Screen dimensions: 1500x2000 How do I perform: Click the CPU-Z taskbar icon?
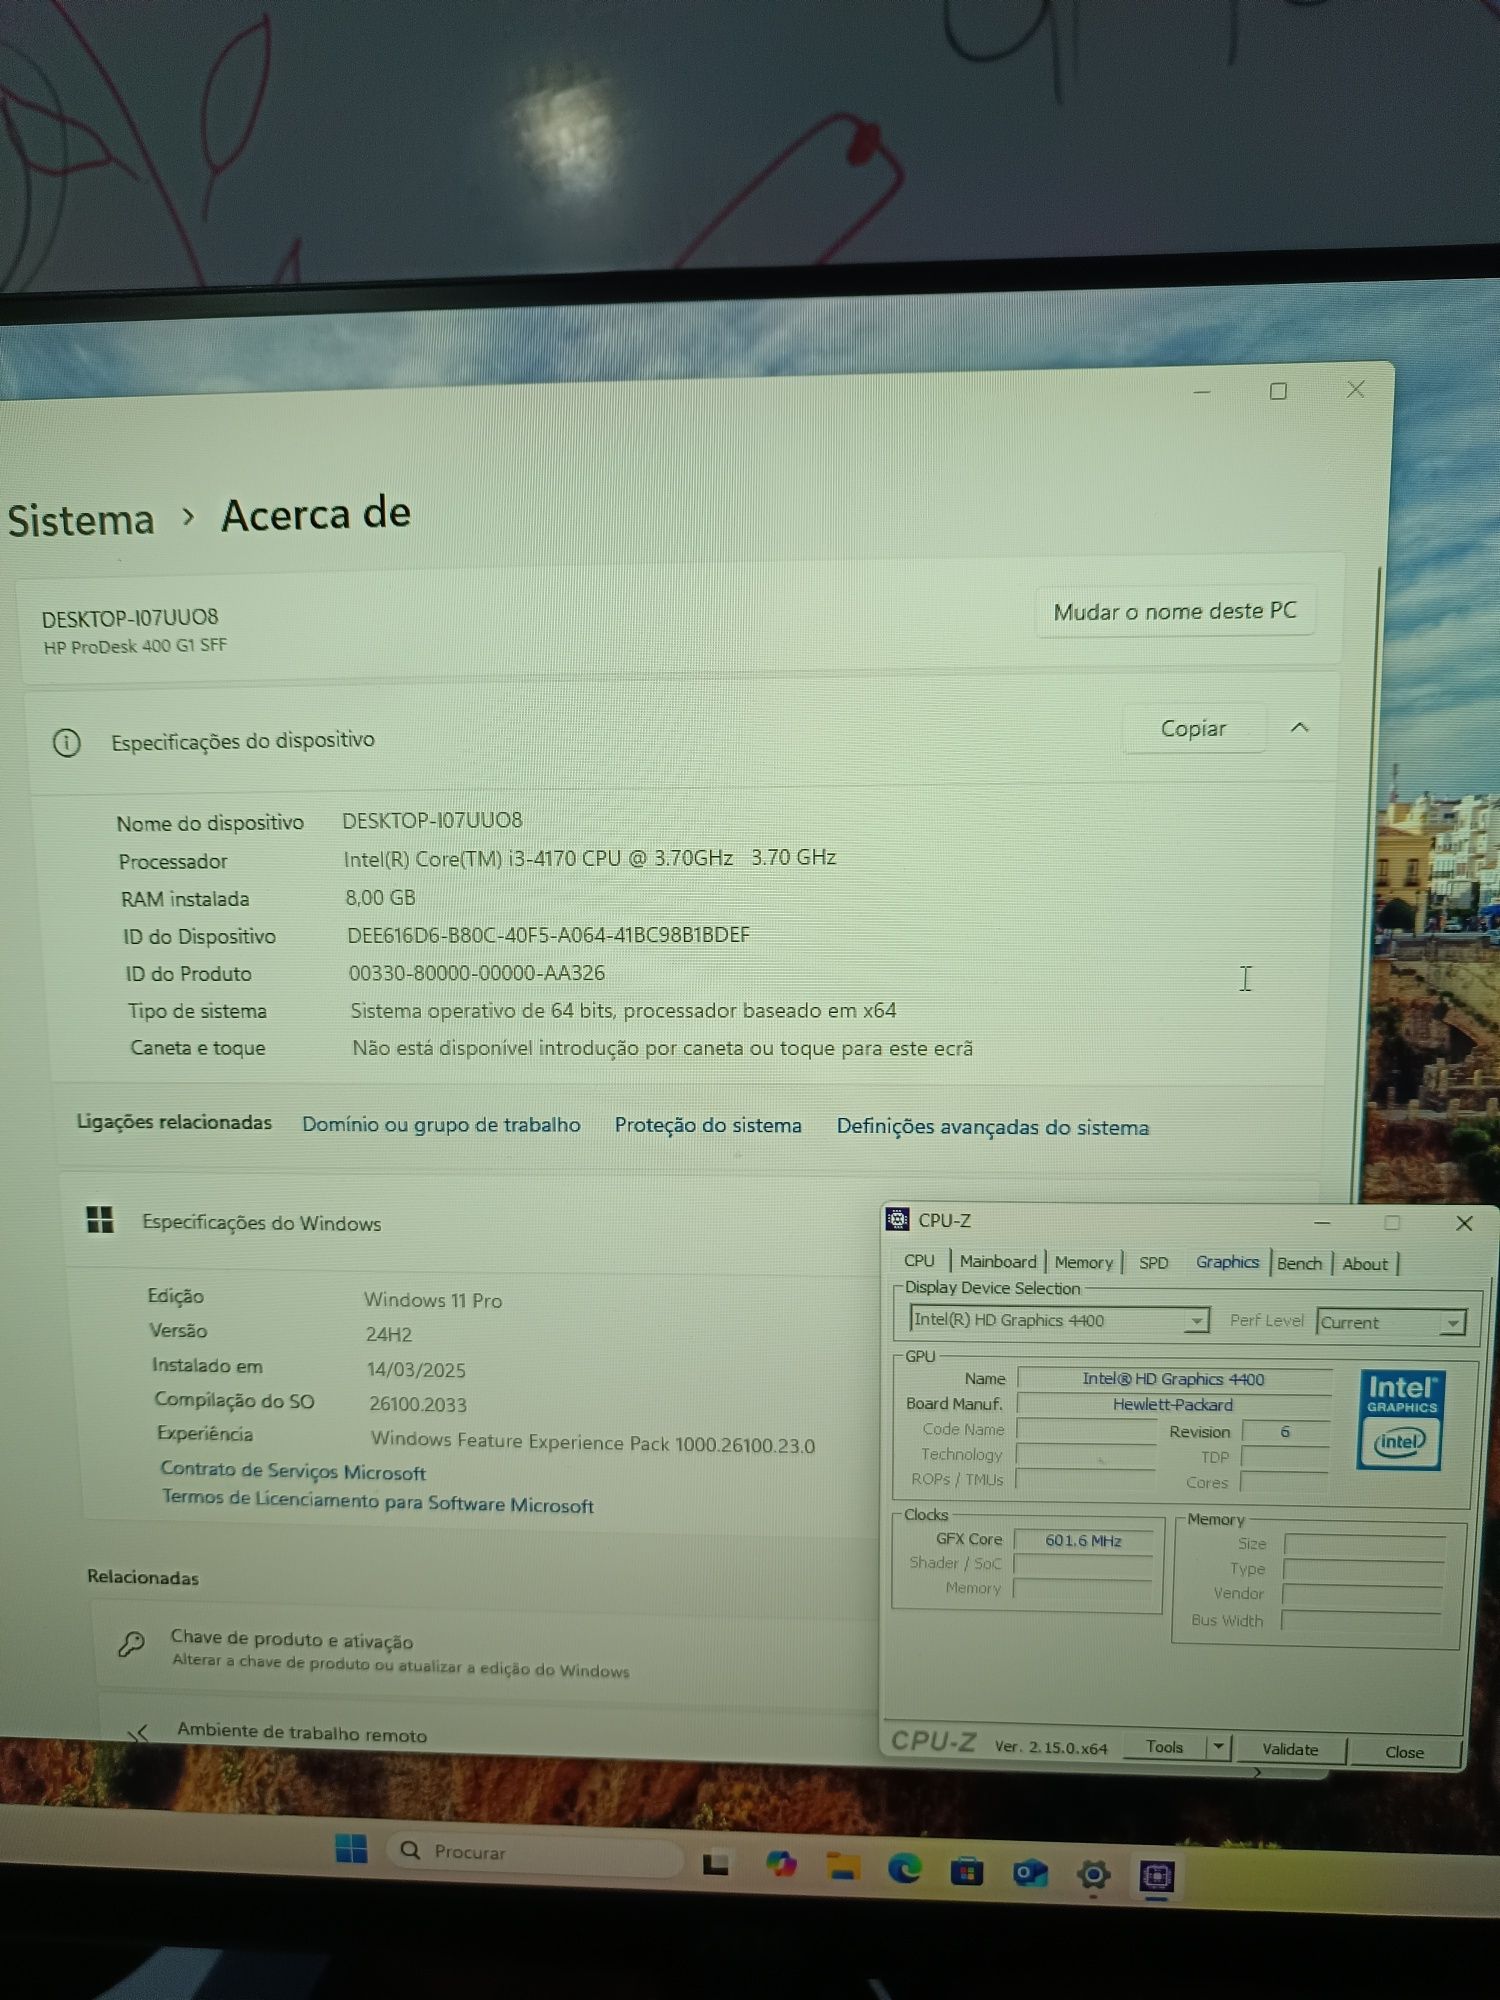pyautogui.click(x=1157, y=1876)
